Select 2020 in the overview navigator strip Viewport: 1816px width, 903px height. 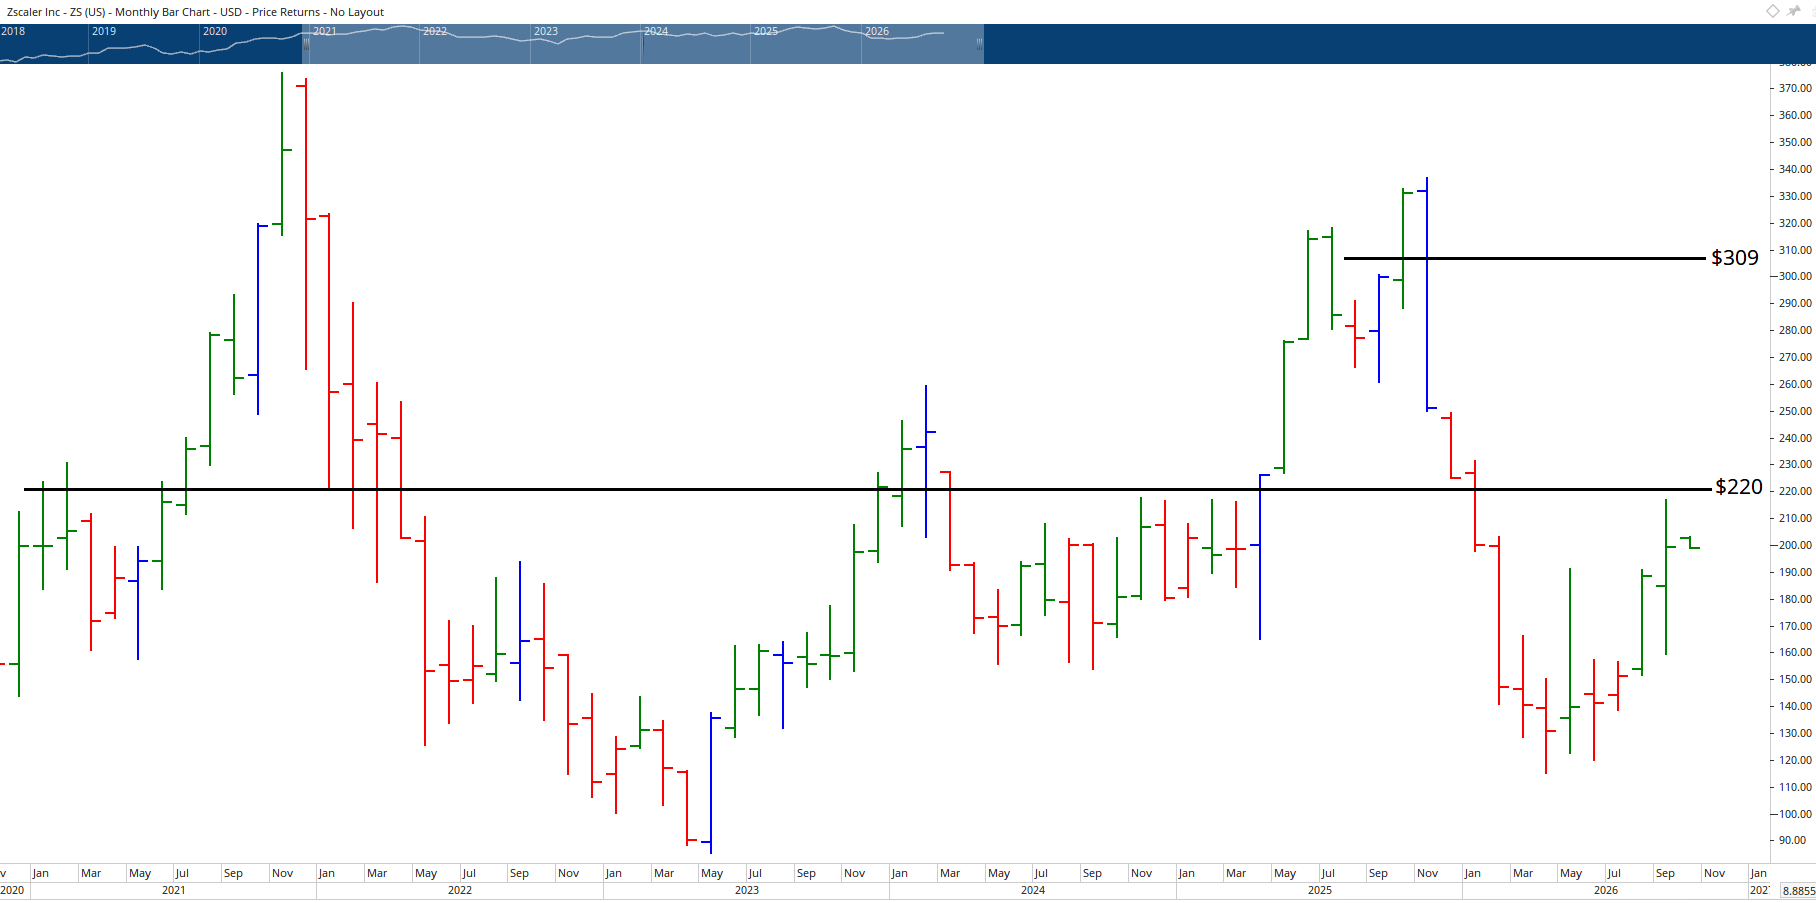(x=215, y=31)
